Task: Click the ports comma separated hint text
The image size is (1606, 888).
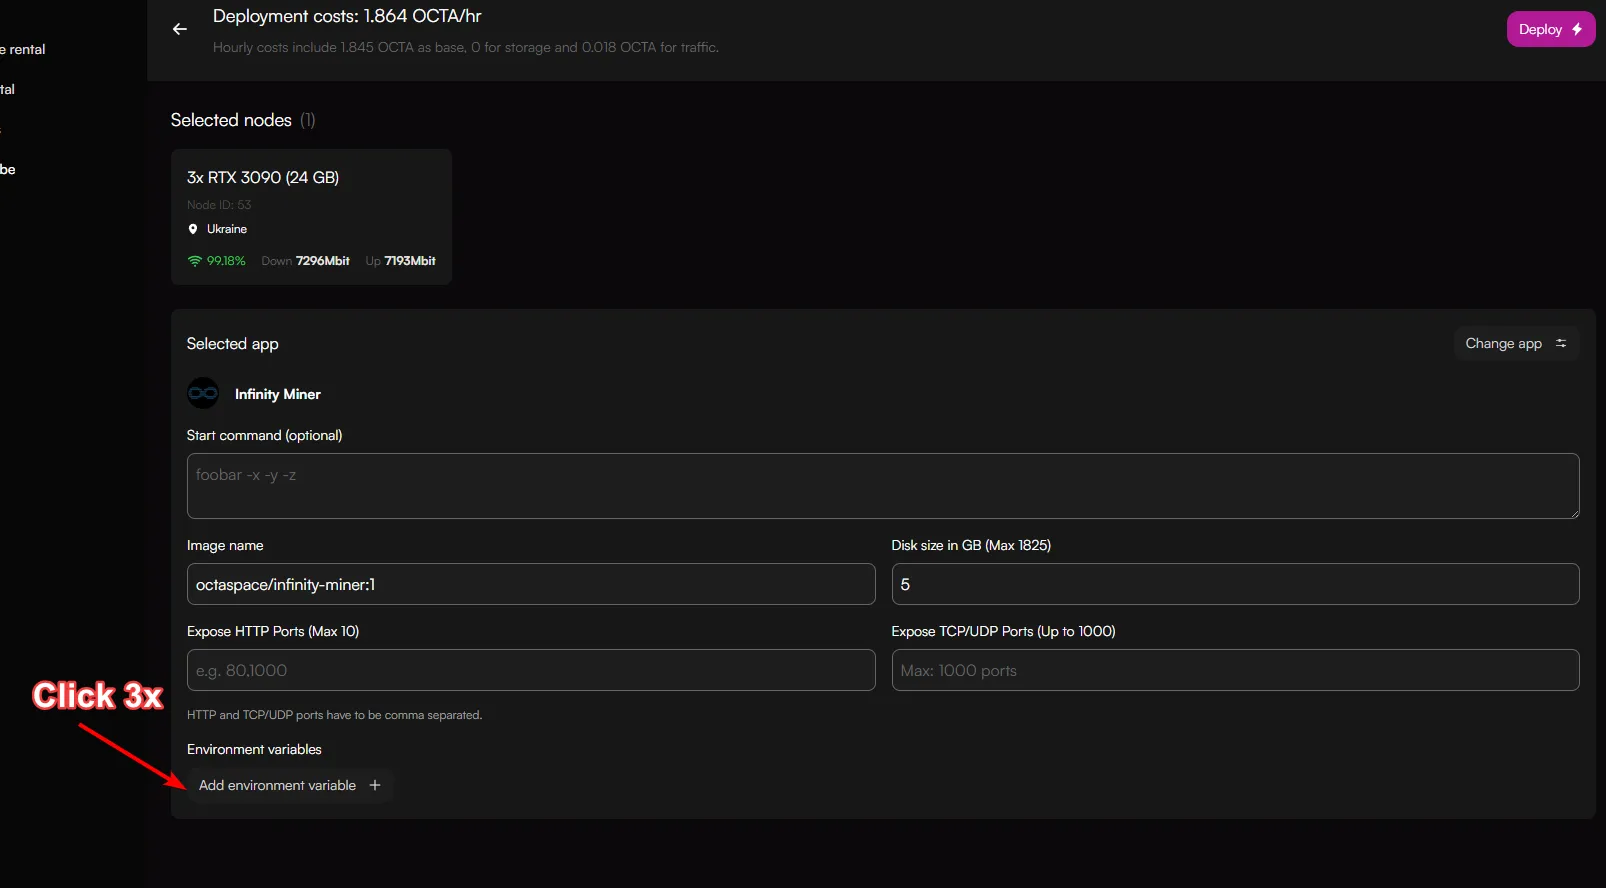Action: 334,715
